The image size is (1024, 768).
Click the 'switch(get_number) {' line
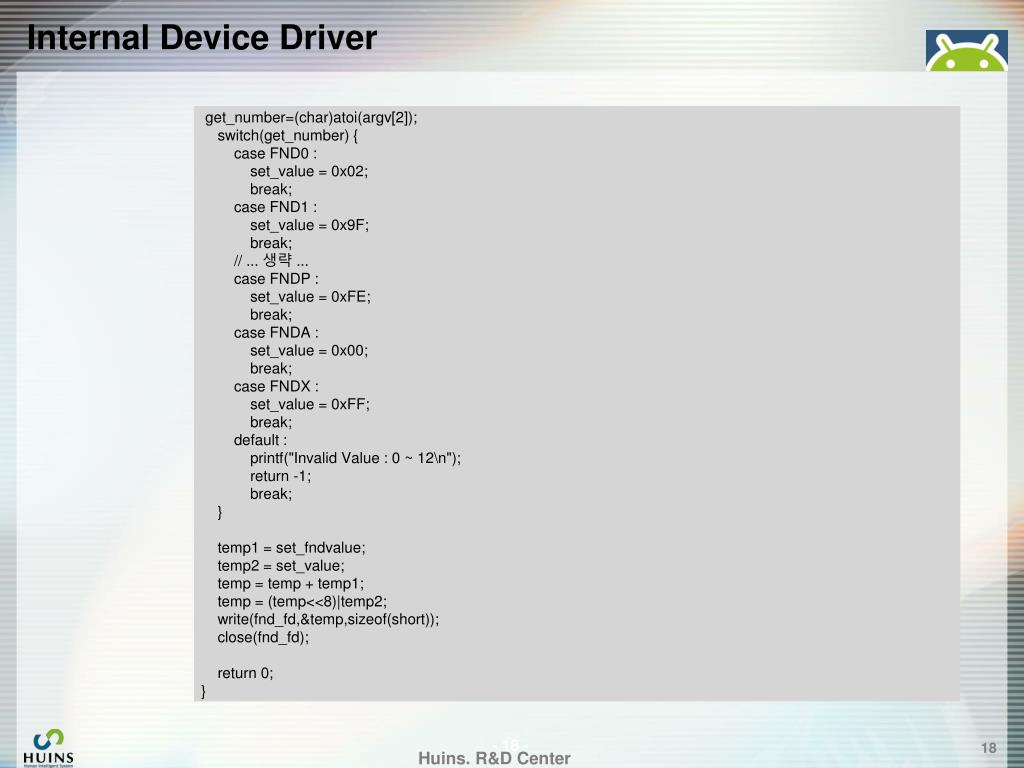(x=287, y=136)
